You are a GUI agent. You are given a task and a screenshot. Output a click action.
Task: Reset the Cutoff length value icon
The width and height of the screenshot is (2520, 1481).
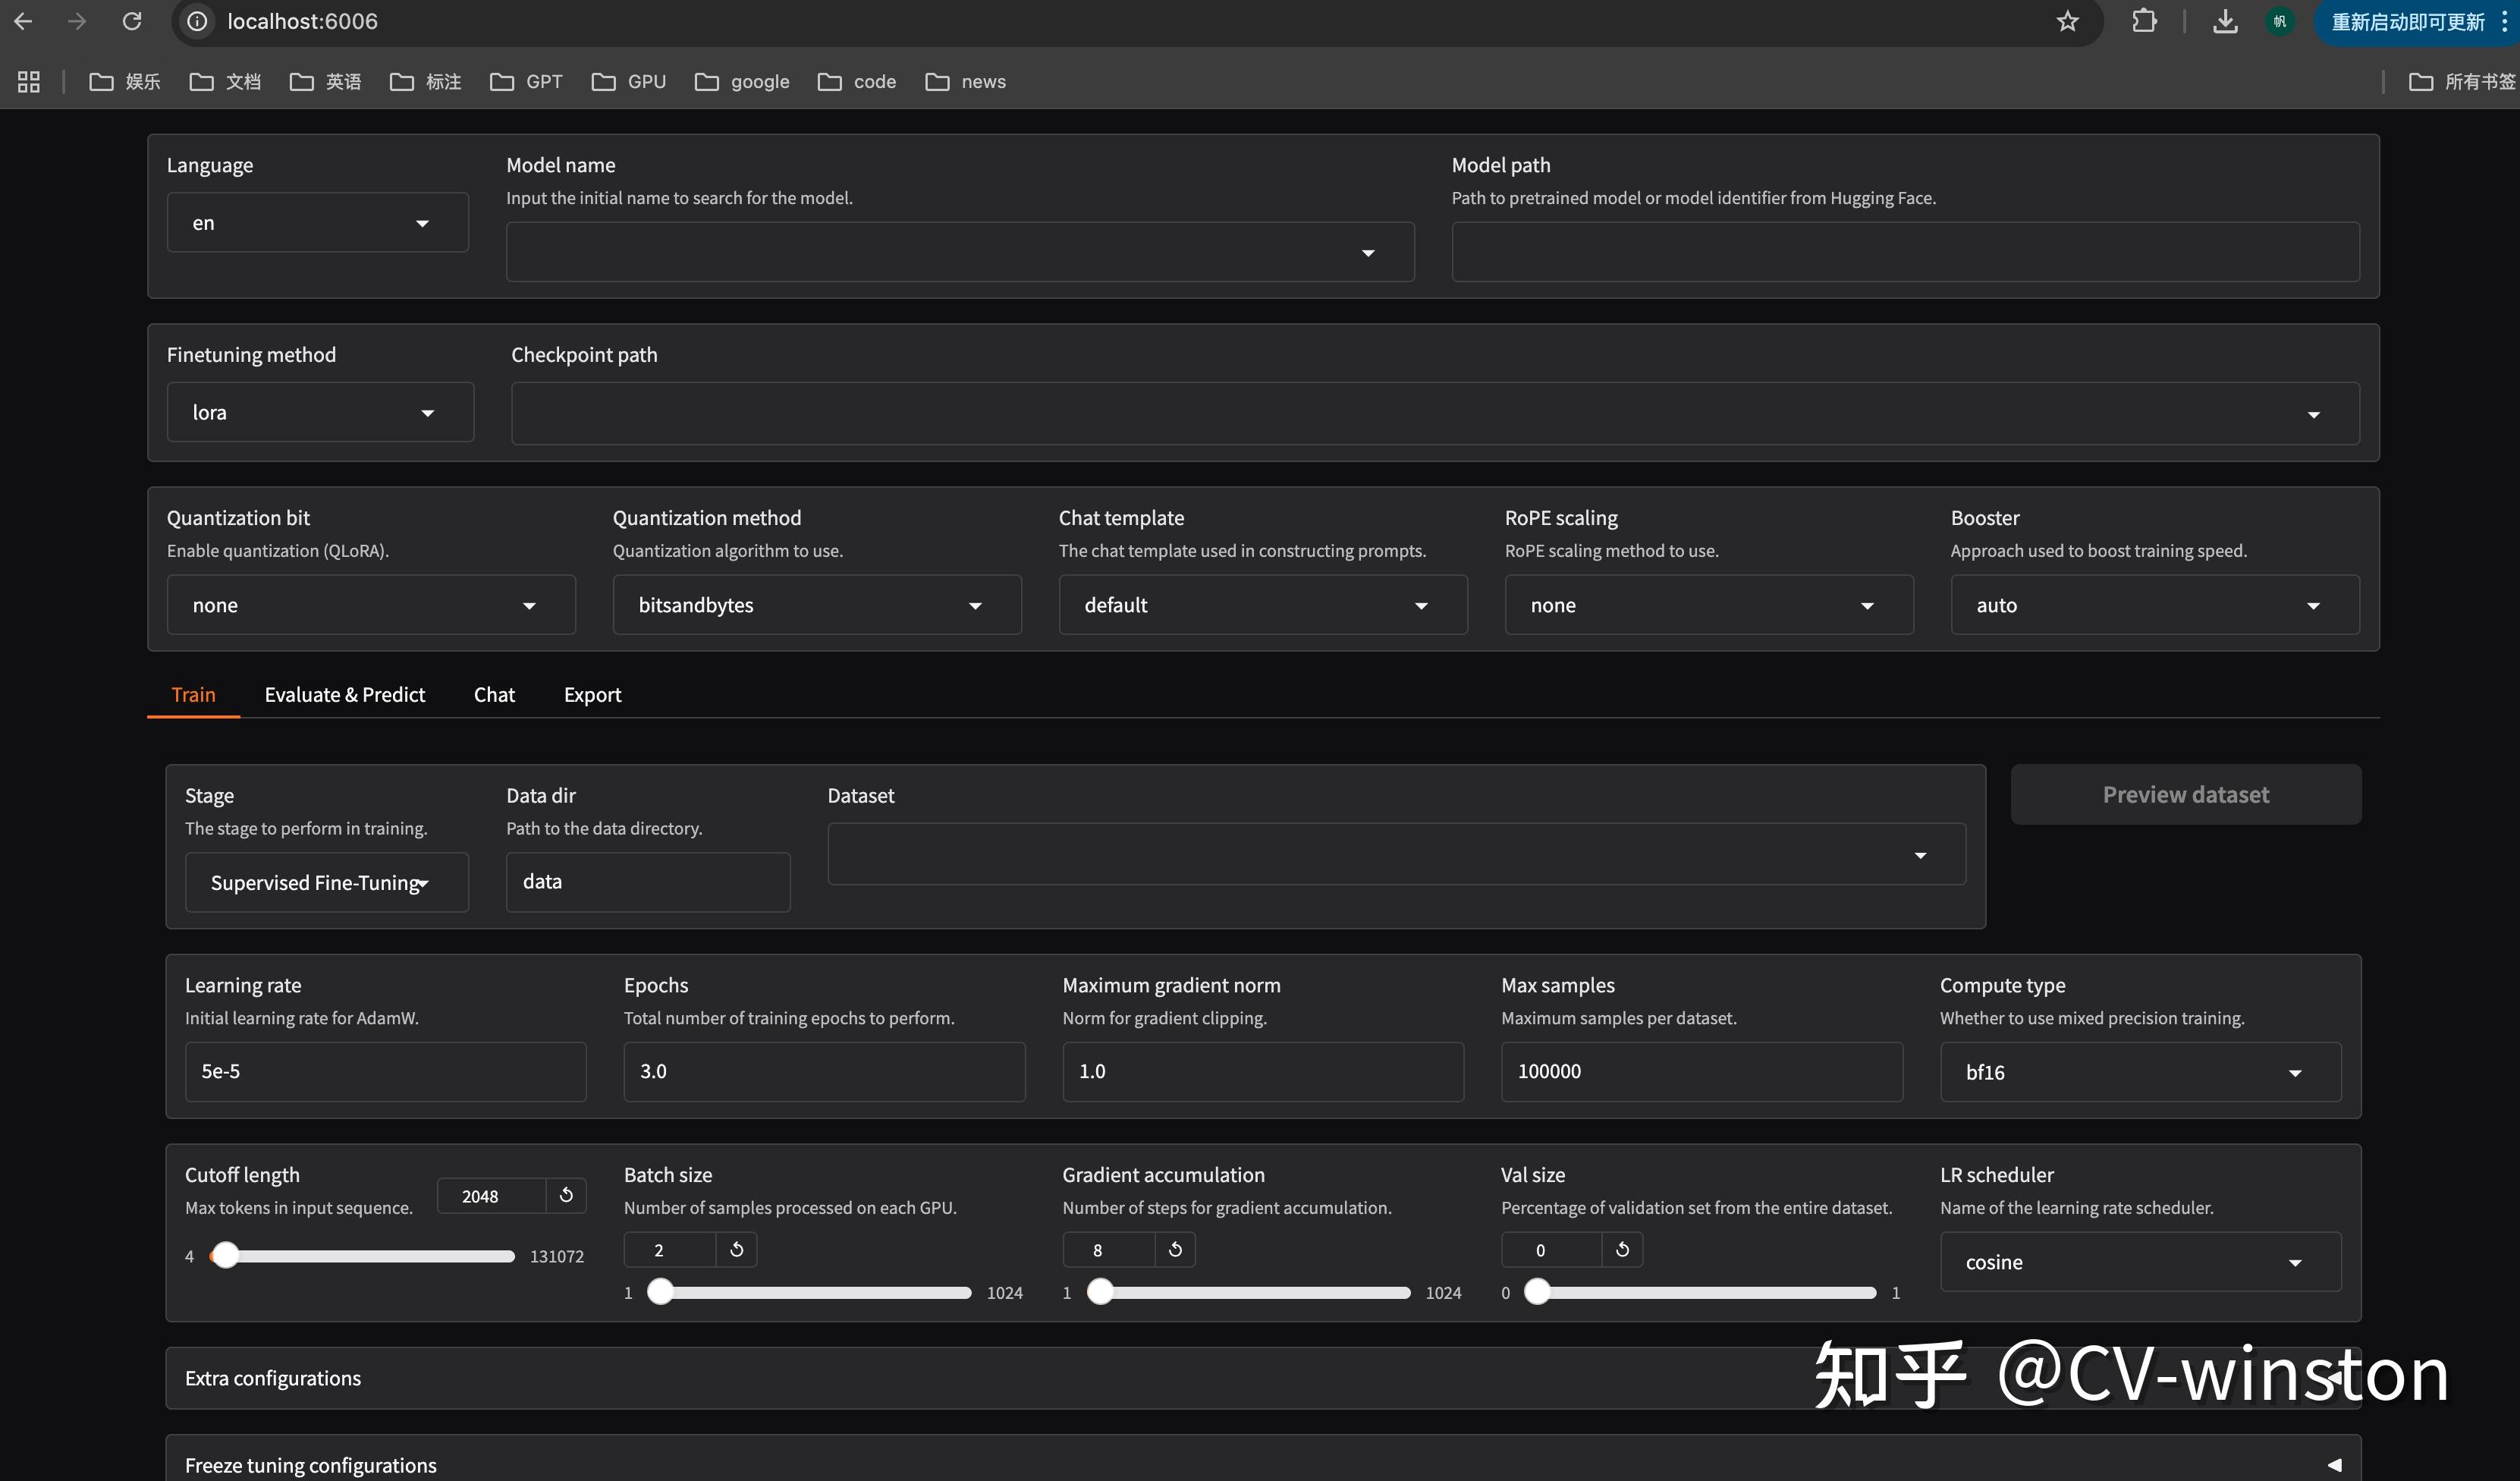click(x=566, y=1195)
